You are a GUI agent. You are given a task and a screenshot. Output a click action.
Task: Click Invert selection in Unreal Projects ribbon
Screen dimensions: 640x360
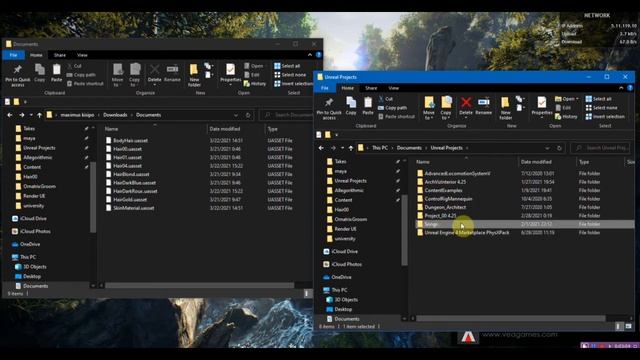605,117
